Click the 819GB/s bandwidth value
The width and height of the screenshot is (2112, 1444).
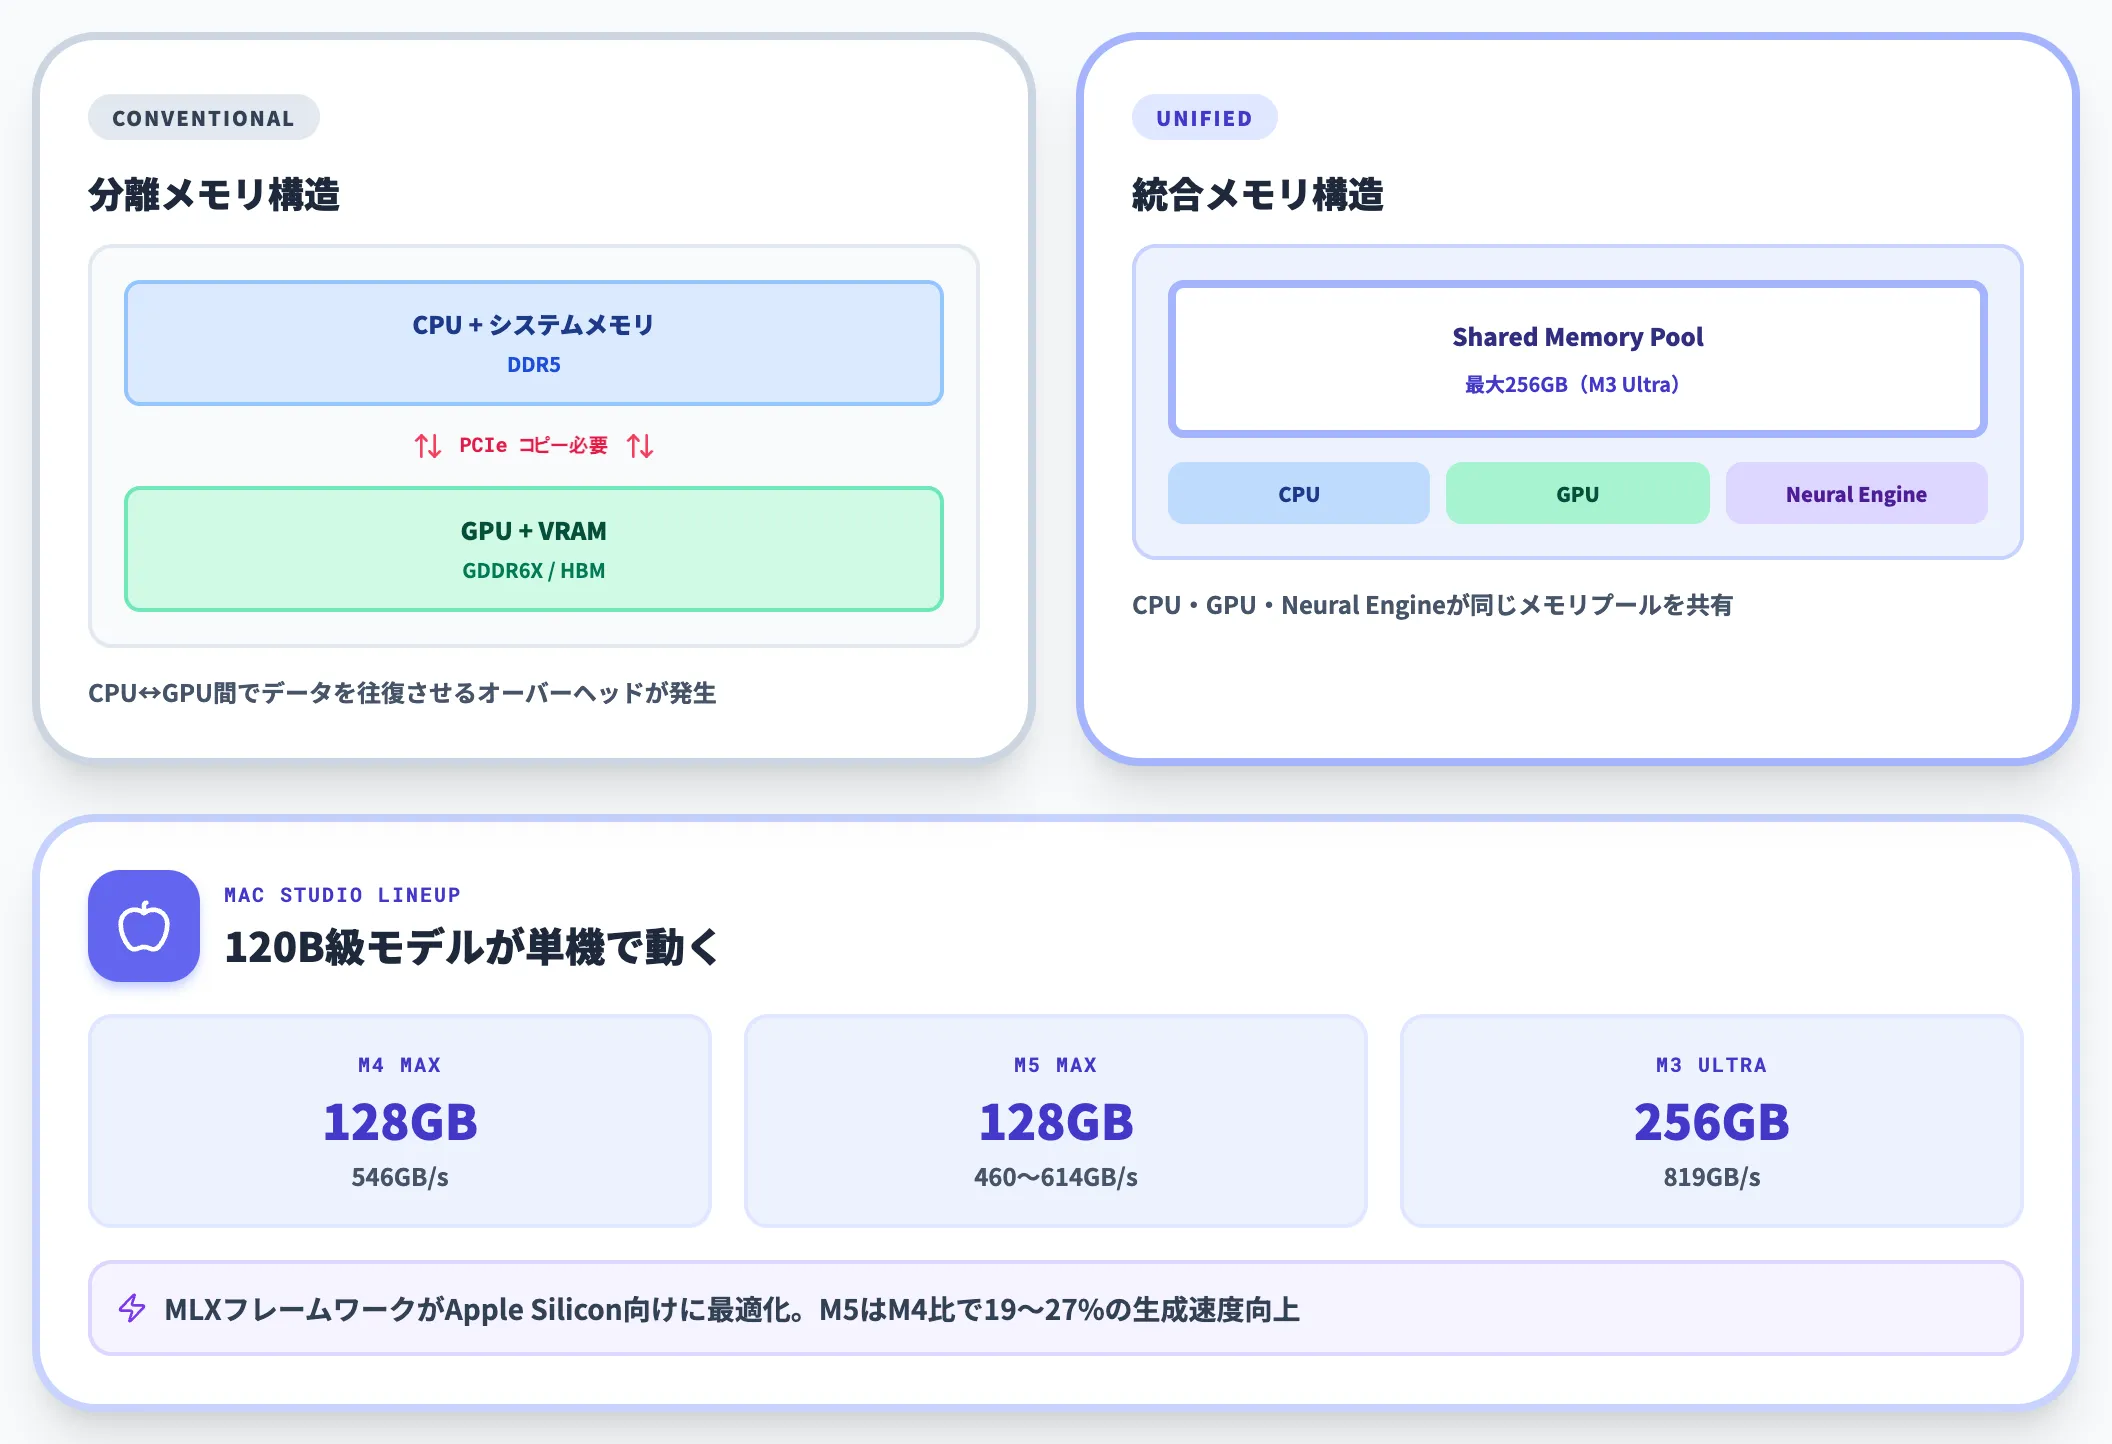(1712, 1177)
